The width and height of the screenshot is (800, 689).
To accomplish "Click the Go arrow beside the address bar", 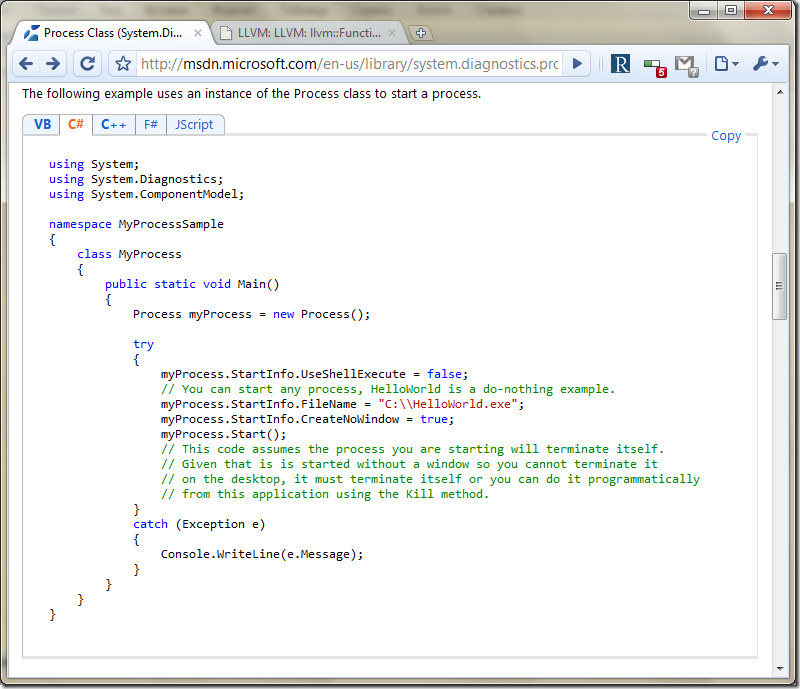I will 577,64.
